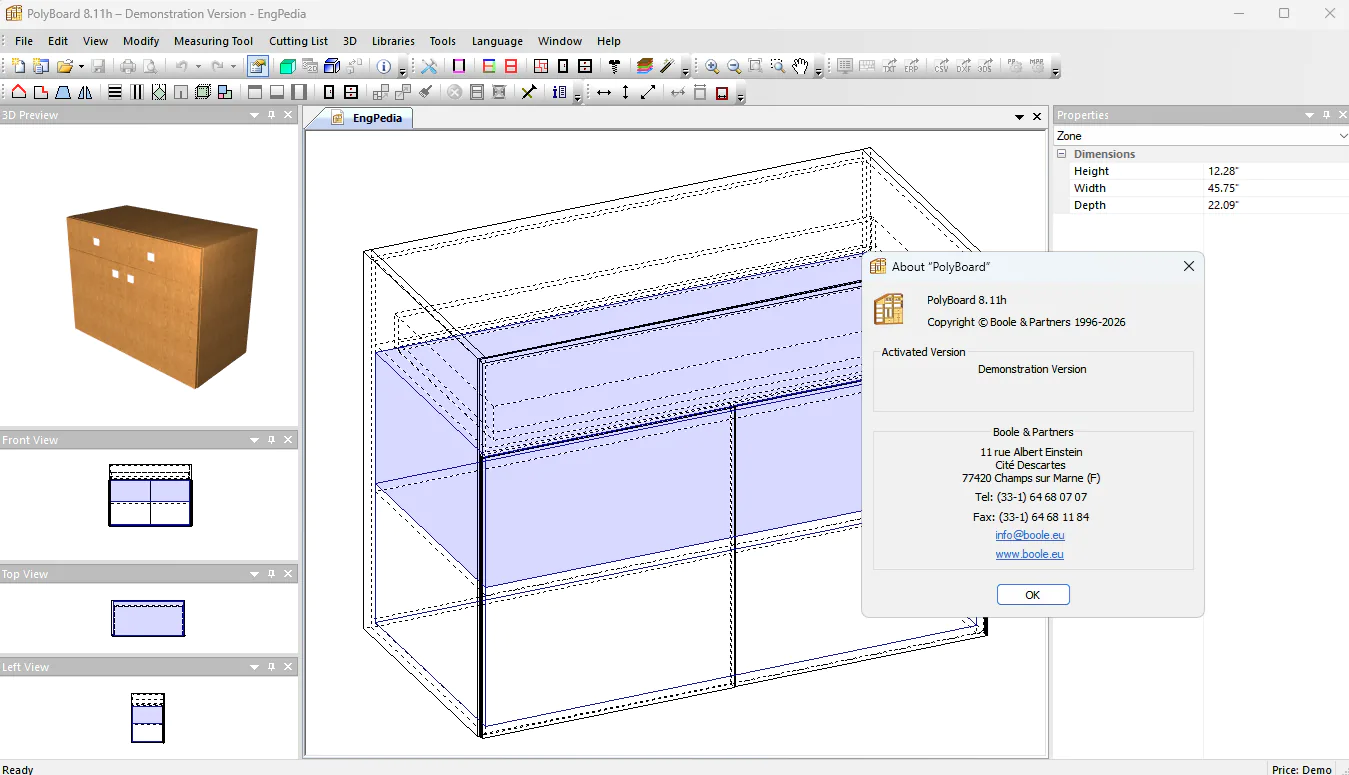The width and height of the screenshot is (1349, 775).
Task: Click the Front View cabinet thumbnail
Action: click(x=150, y=495)
